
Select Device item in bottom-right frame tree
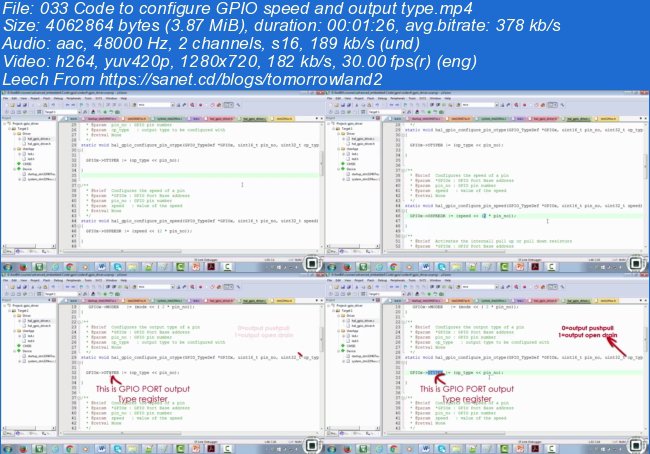[351, 351]
